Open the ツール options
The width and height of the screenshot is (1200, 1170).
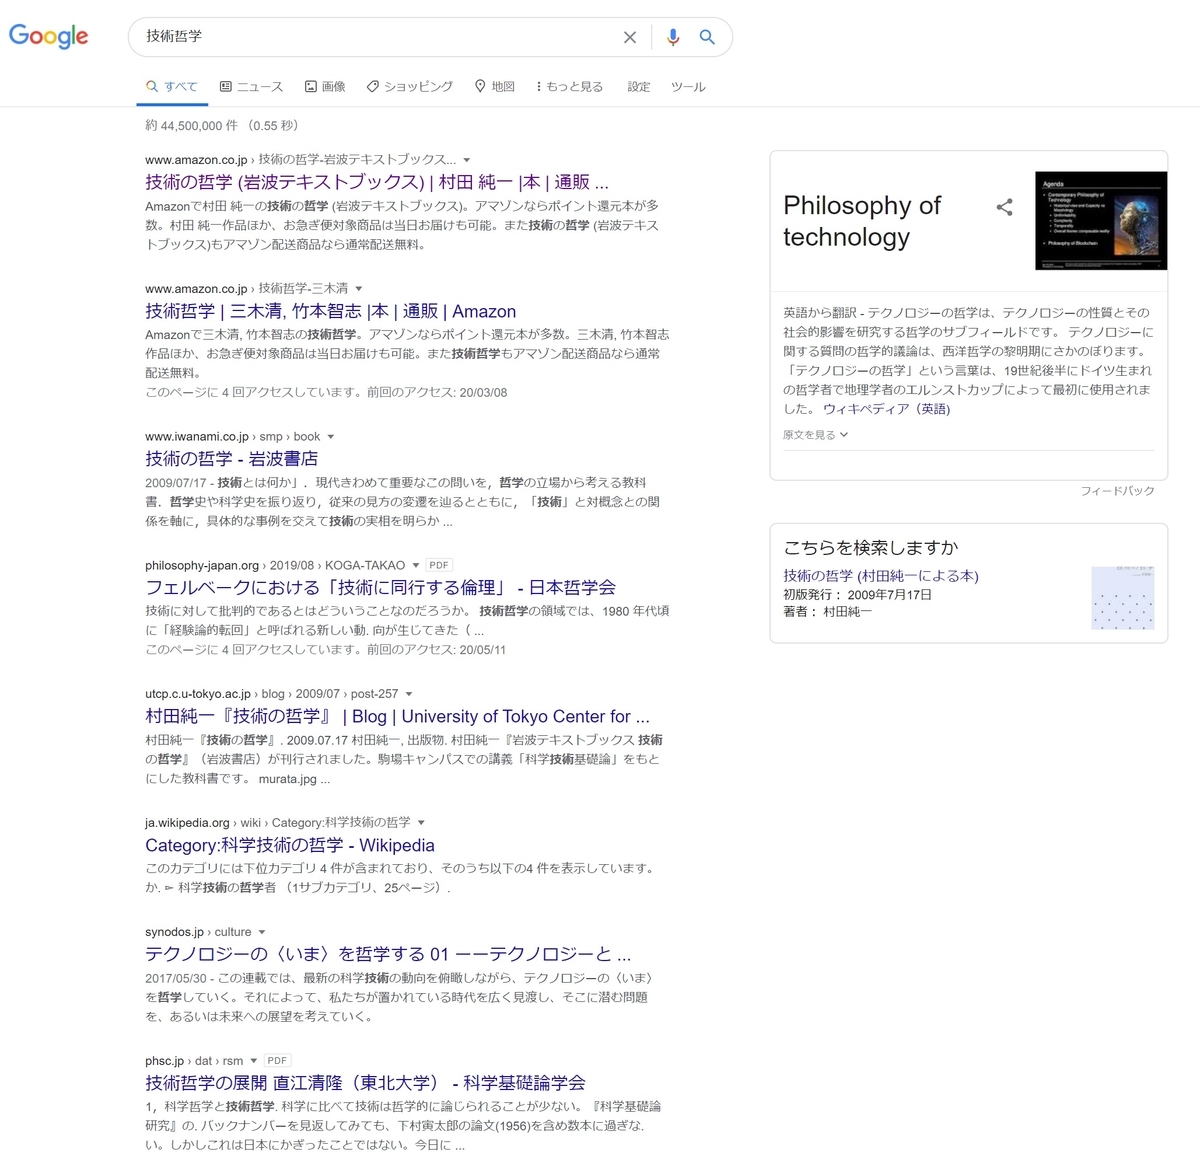pos(688,87)
